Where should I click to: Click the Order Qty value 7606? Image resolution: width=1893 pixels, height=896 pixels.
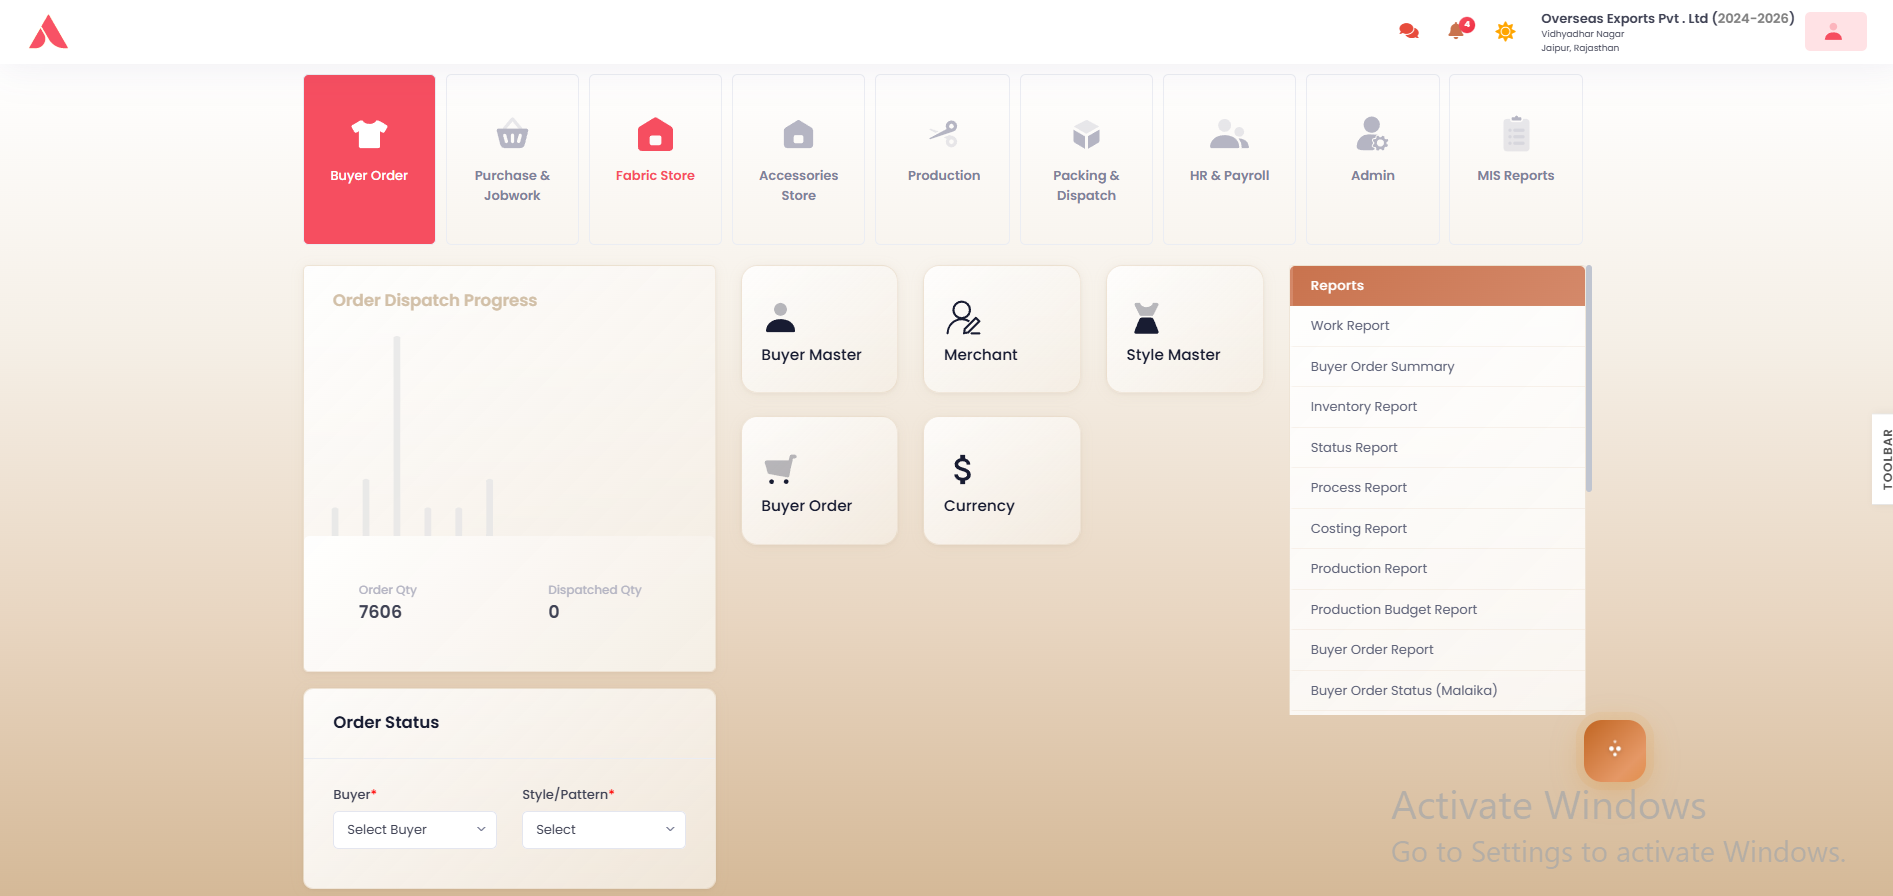(x=380, y=612)
